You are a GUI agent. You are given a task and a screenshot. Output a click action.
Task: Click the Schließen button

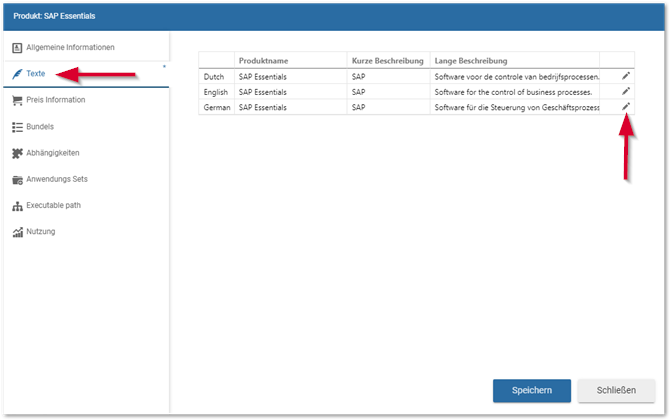point(616,391)
